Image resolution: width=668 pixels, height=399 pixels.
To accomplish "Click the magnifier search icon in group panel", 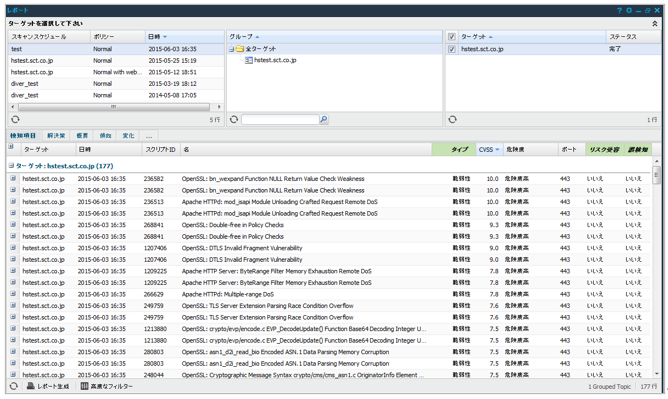I will (x=324, y=119).
